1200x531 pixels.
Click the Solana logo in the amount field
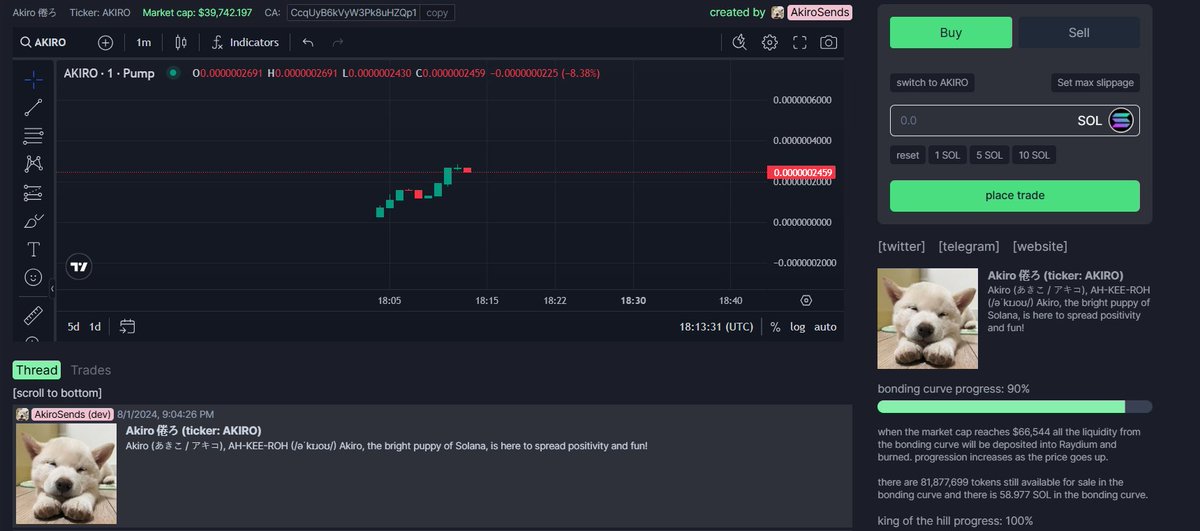click(1120, 121)
